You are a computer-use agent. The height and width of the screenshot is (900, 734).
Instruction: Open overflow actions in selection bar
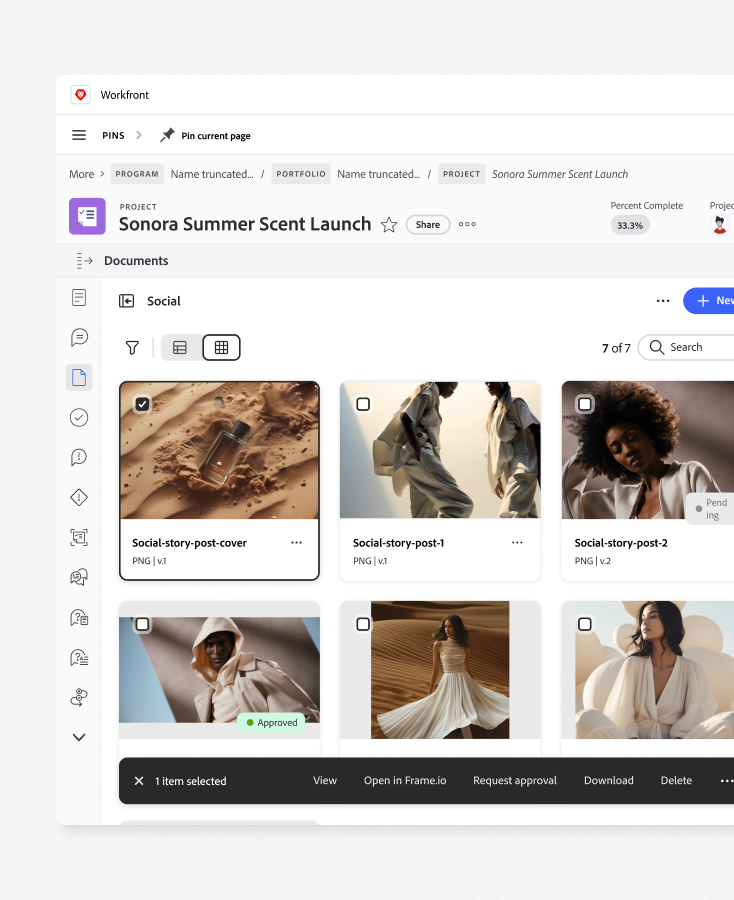(726, 781)
